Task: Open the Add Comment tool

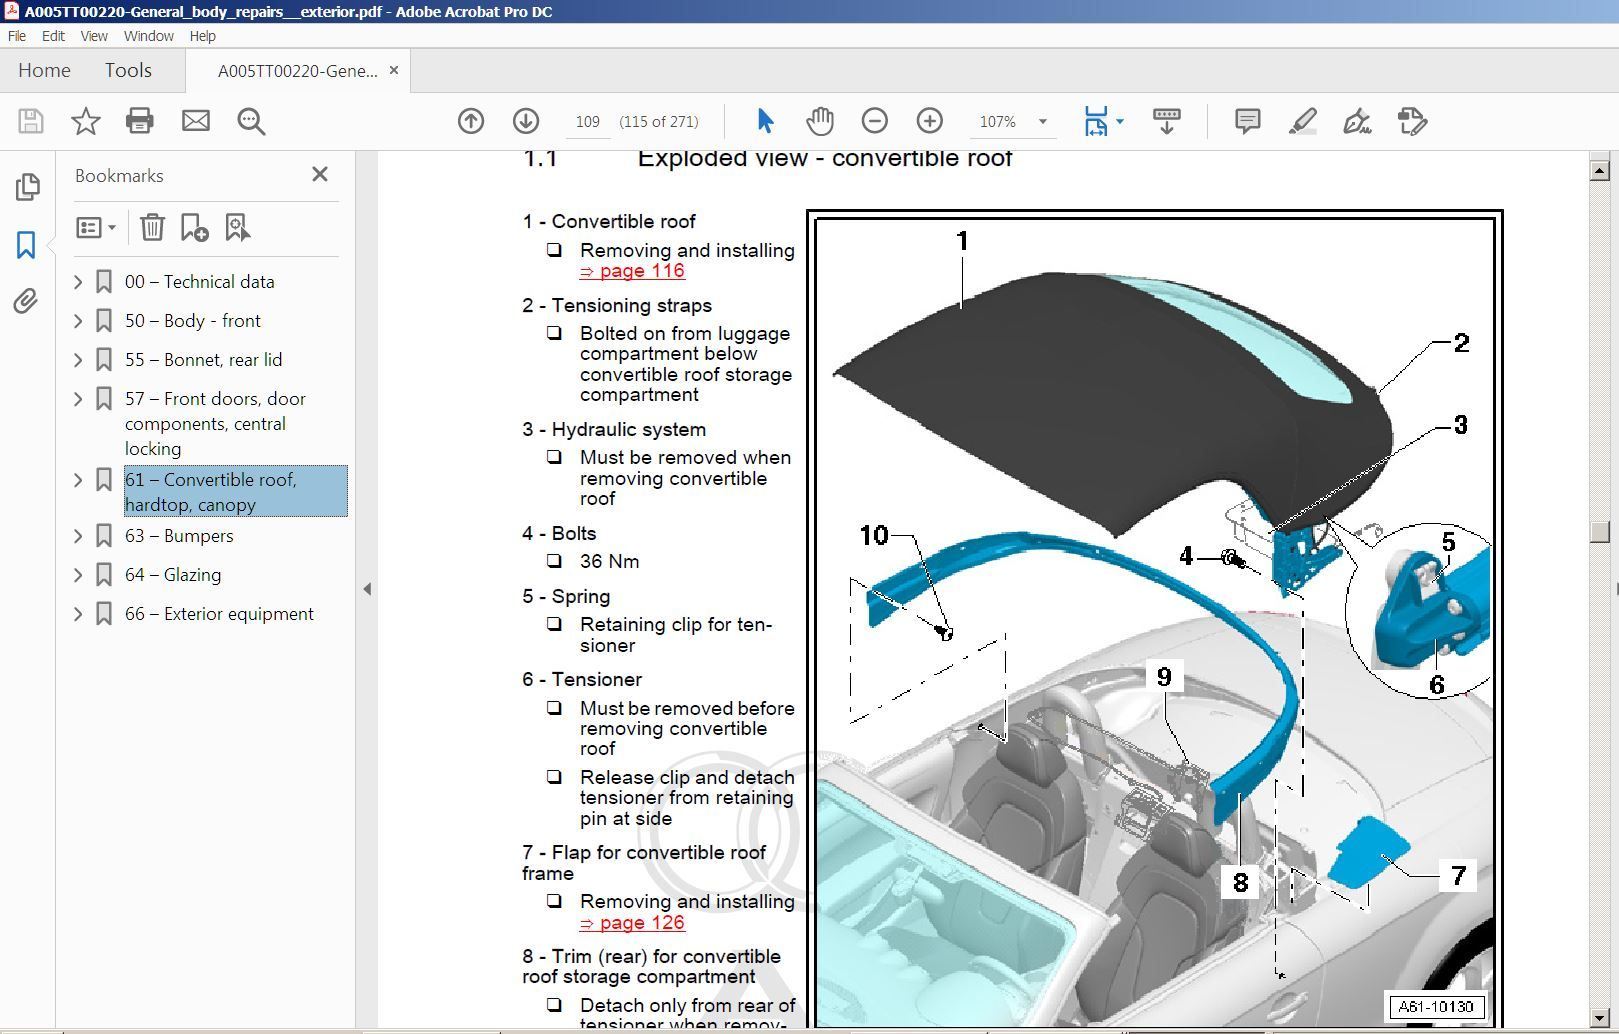Action: coord(1246,121)
